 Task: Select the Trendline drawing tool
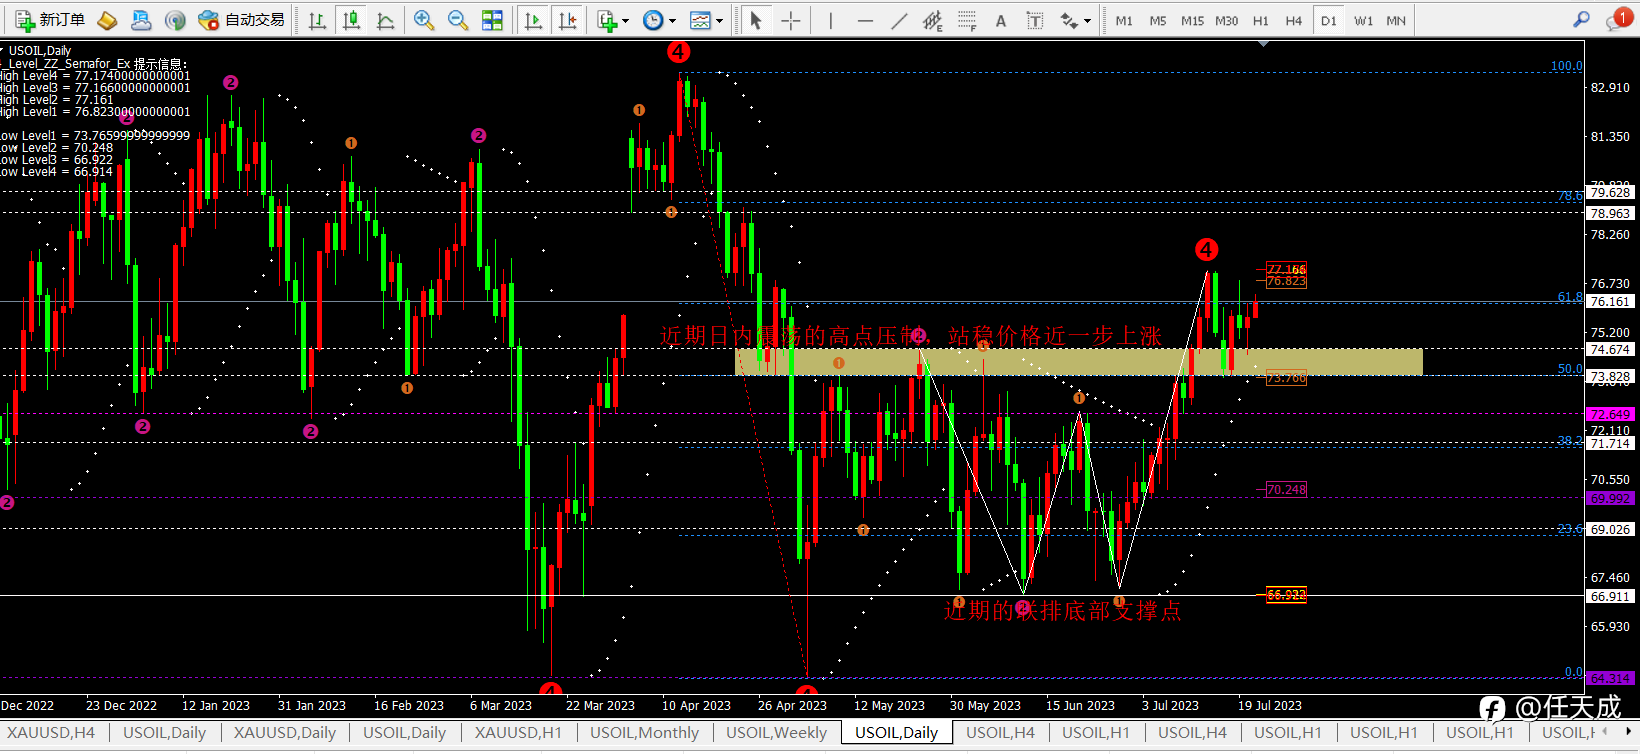[899, 20]
